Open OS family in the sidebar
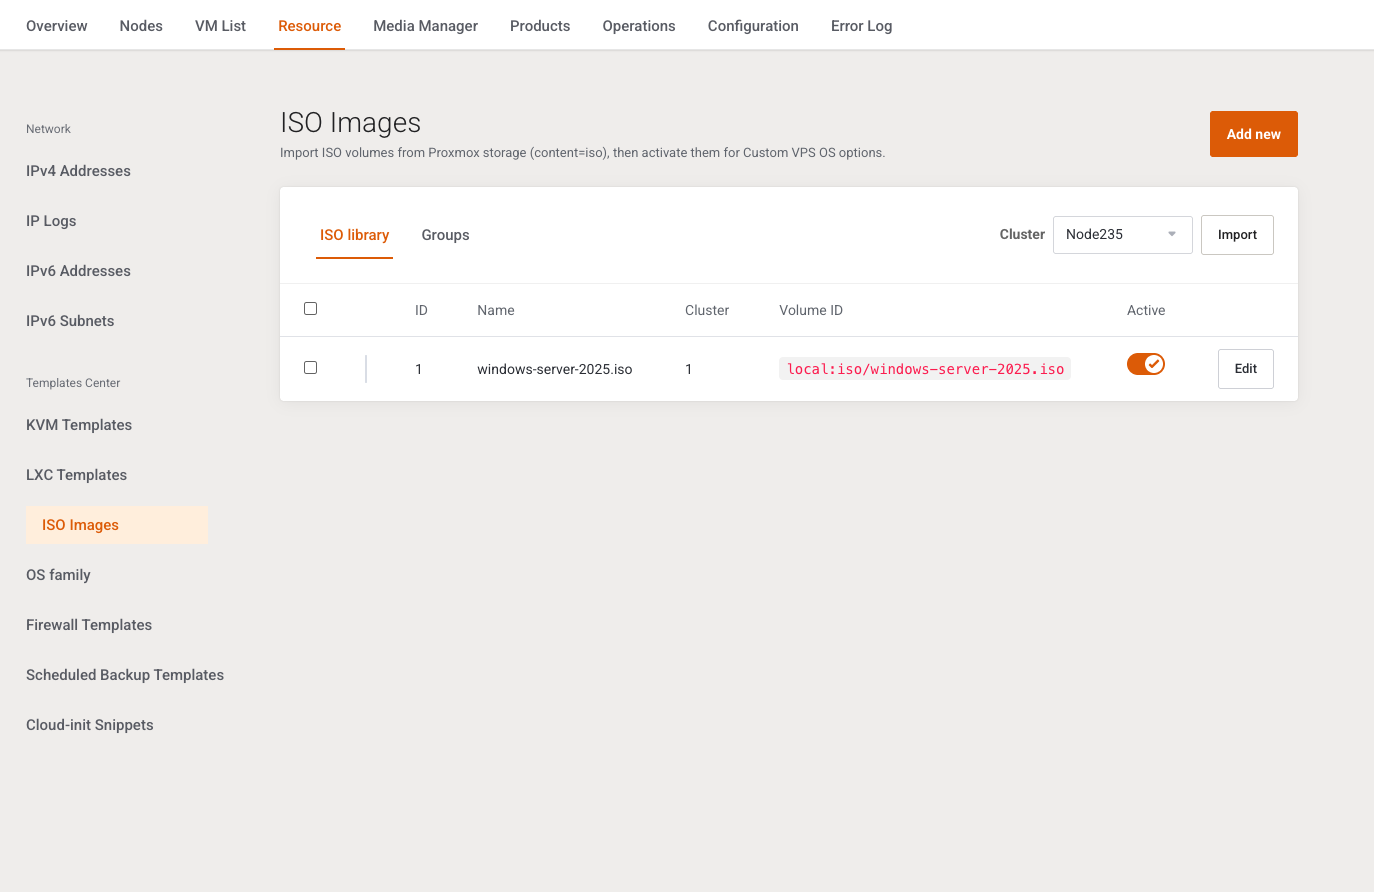This screenshot has width=1374, height=892. click(x=58, y=575)
